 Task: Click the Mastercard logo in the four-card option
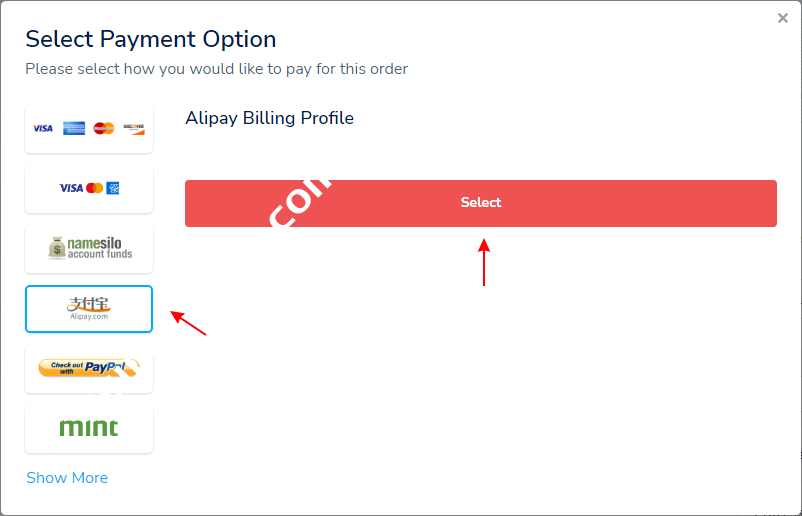[104, 129]
